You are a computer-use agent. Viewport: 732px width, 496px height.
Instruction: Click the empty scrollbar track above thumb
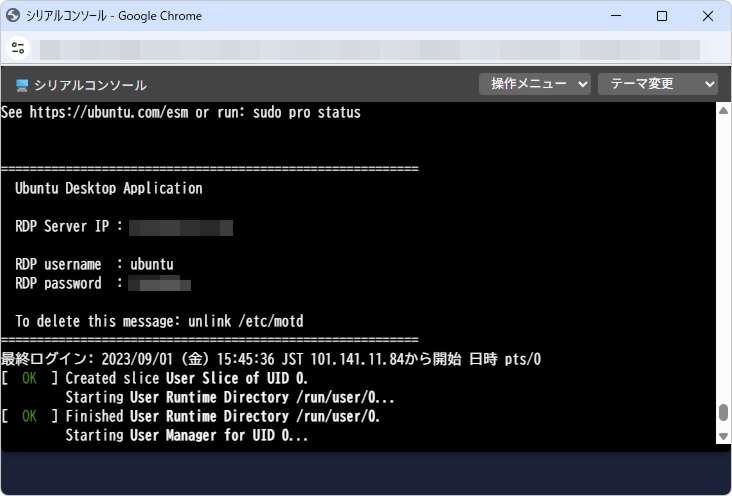[723, 260]
